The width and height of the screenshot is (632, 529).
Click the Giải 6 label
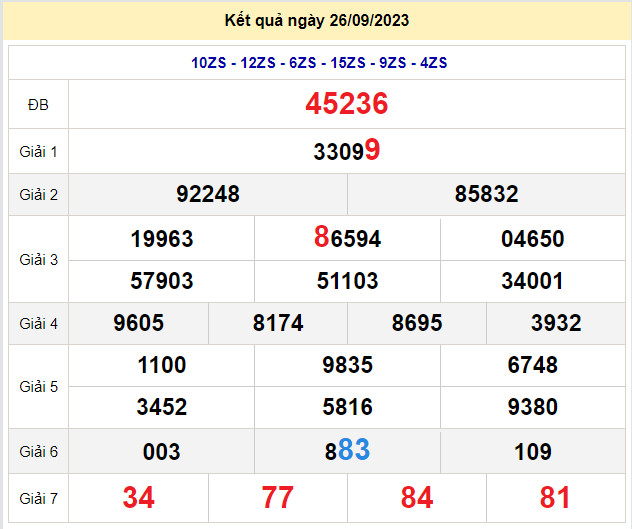38,452
